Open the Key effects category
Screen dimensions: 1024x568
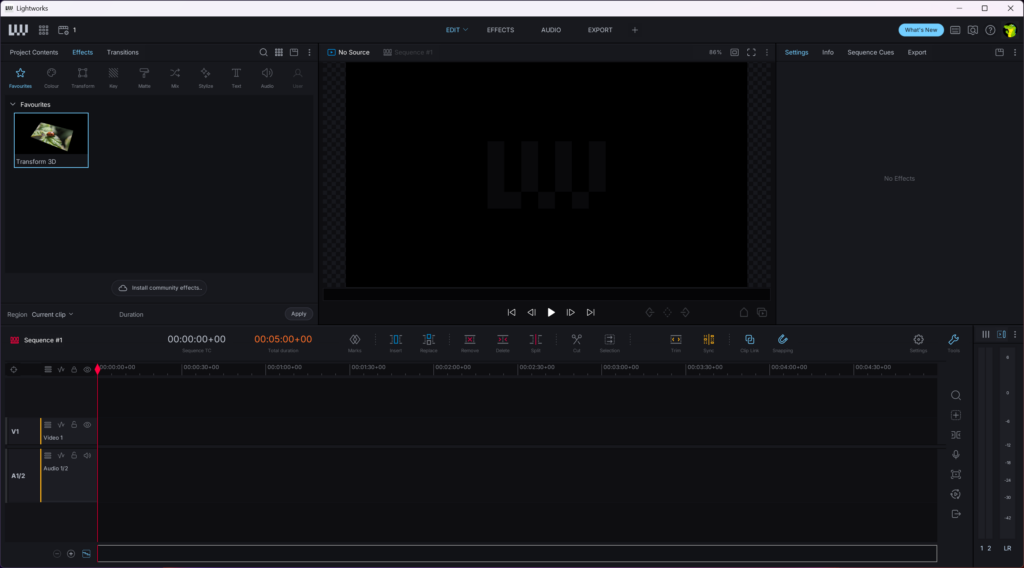pos(113,77)
